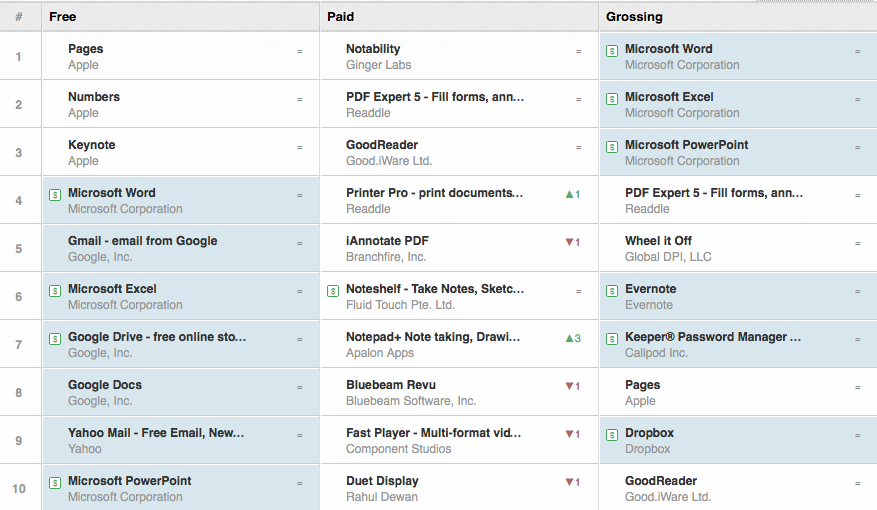
Task: Open Notability app listing
Action: (373, 49)
